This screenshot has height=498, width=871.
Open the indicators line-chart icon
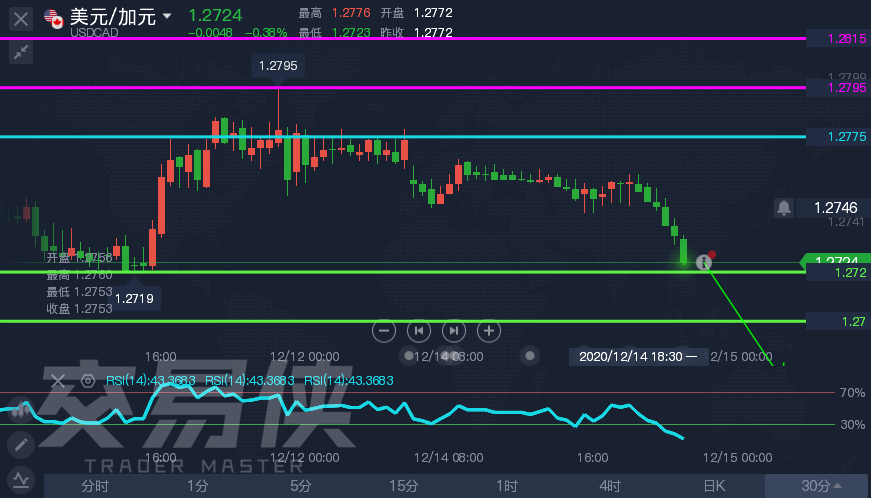click(21, 479)
